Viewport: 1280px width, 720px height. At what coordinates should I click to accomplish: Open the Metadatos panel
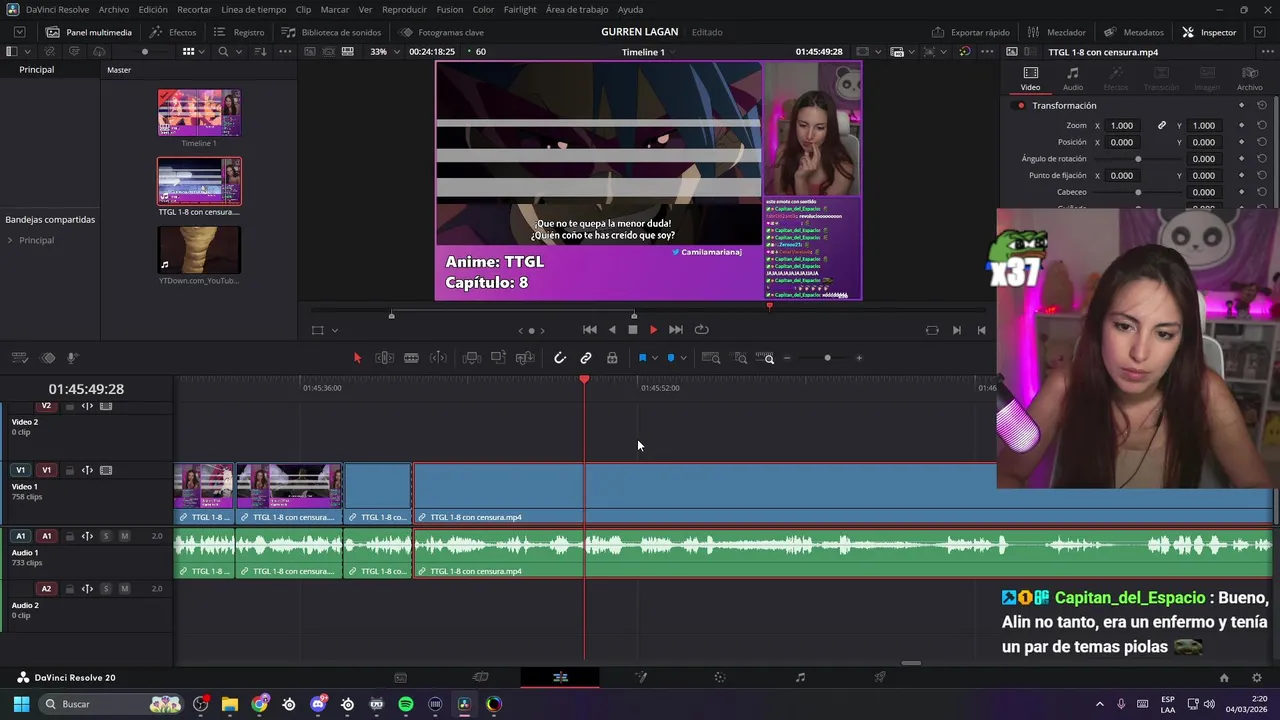click(1134, 32)
